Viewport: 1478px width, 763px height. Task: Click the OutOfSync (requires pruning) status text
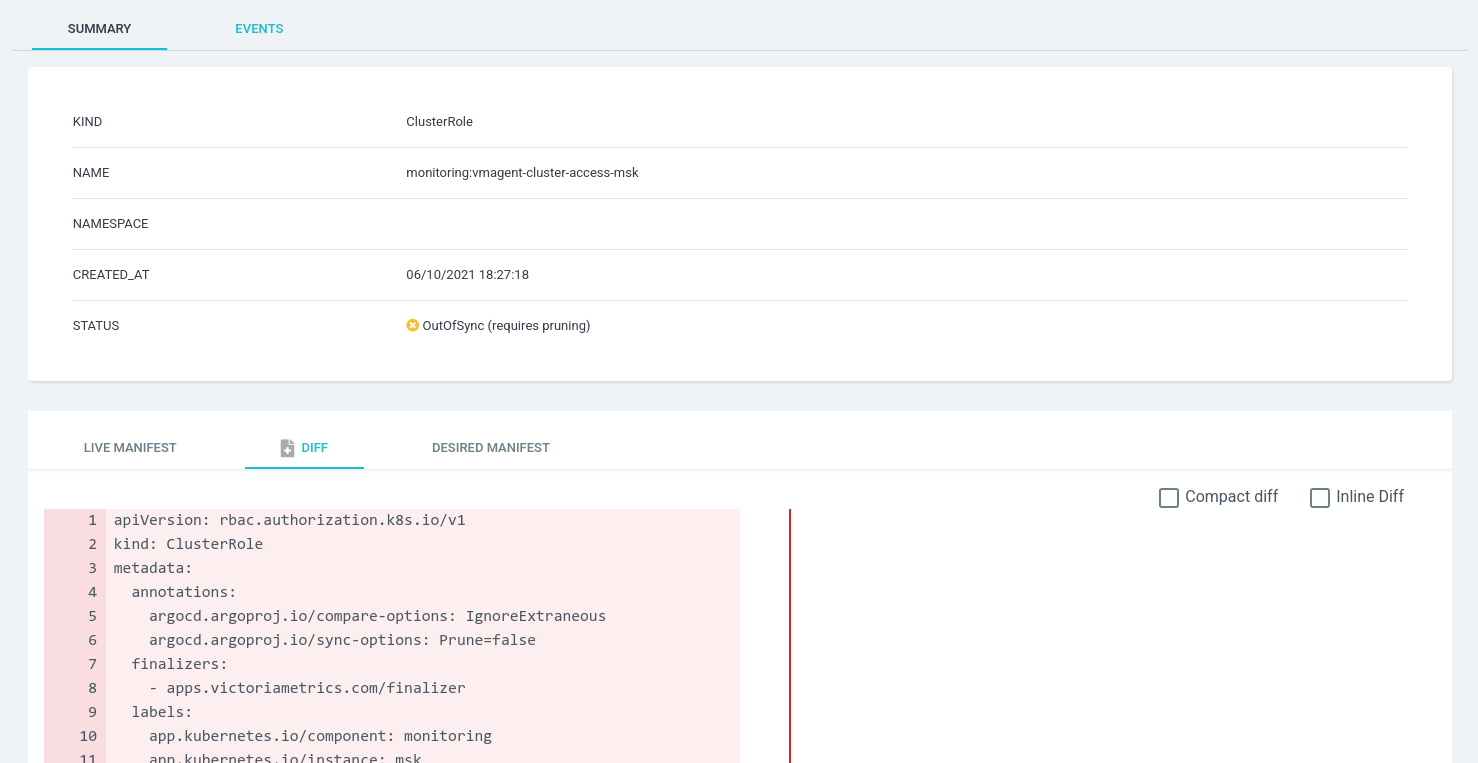pyautogui.click(x=508, y=325)
